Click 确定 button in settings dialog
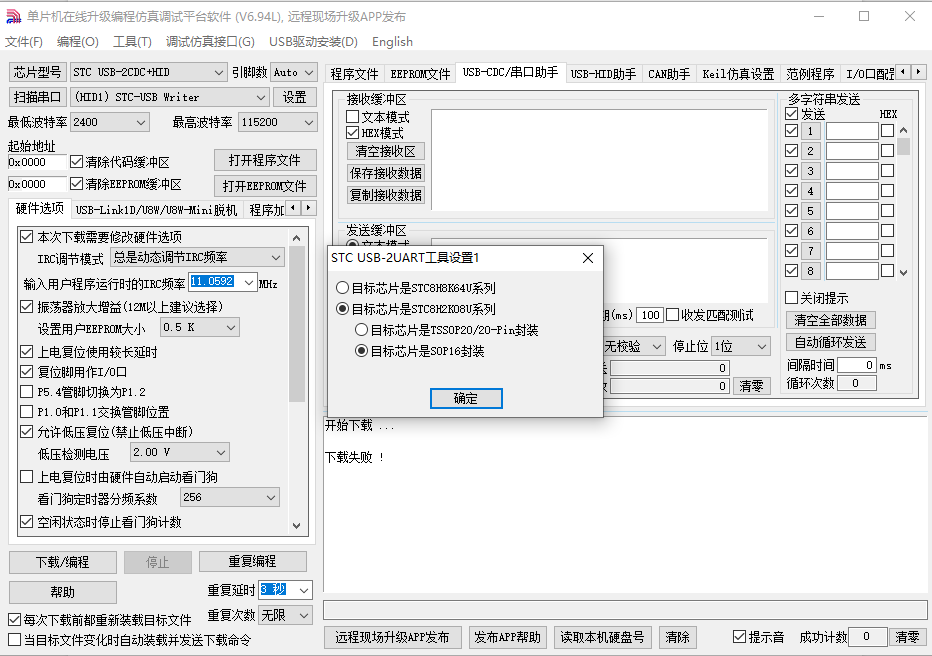Image resolution: width=932 pixels, height=656 pixels. [466, 398]
